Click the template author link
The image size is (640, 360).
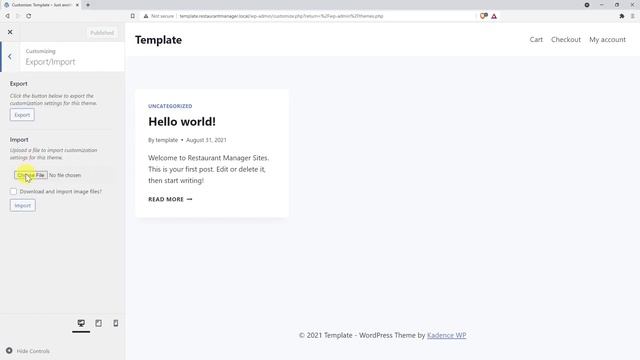(x=167, y=140)
